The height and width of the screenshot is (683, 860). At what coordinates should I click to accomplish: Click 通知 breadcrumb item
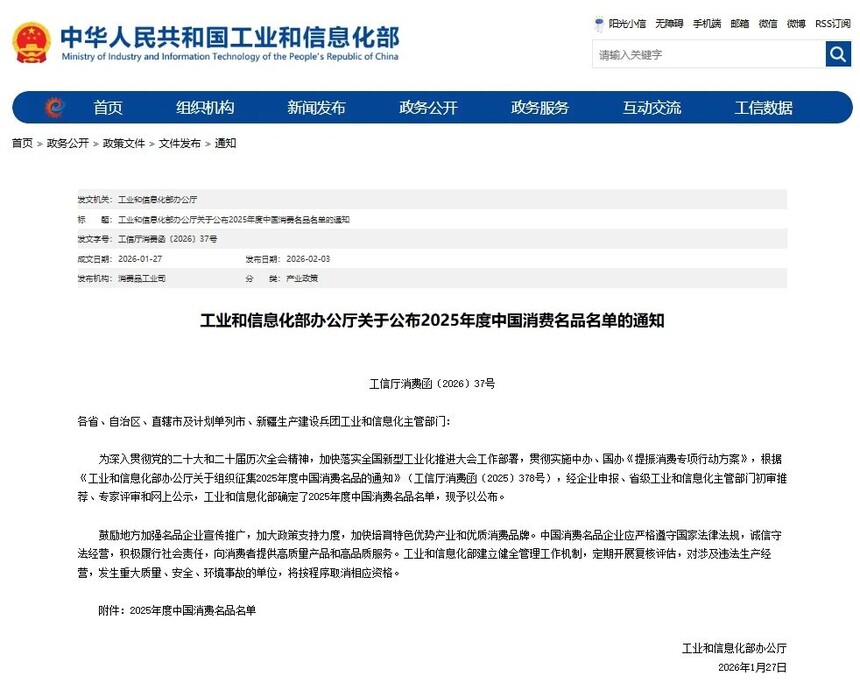pos(225,143)
